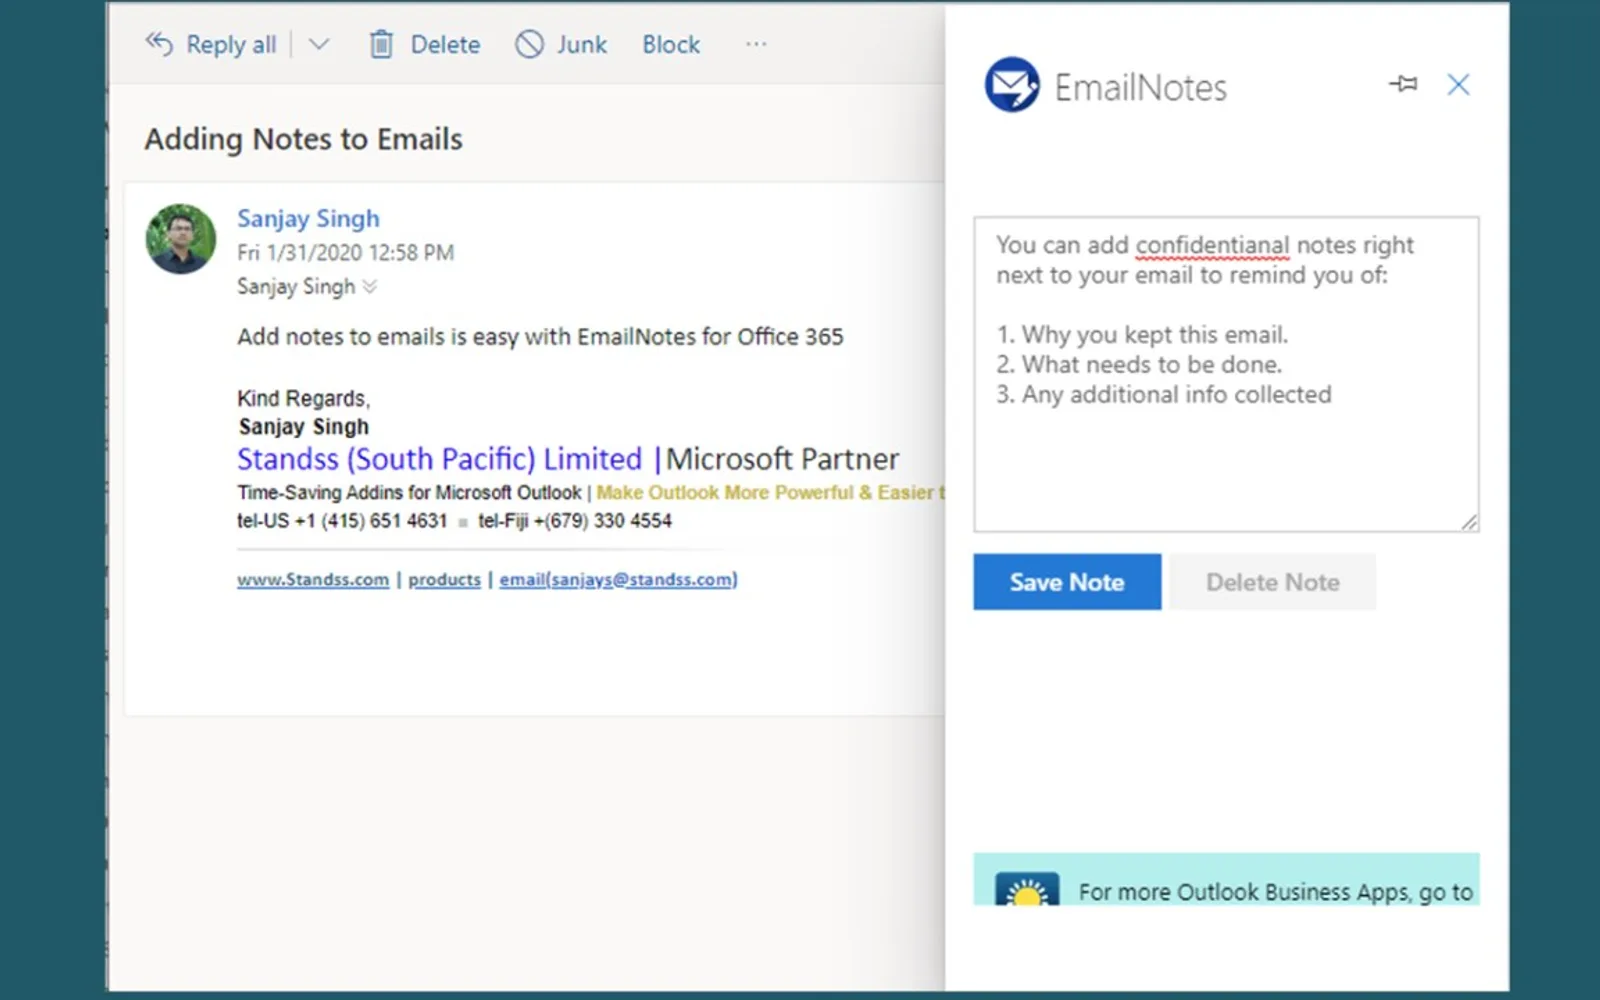Click the note area resize handle
Image resolution: width=1600 pixels, height=1000 pixels.
pyautogui.click(x=1469, y=522)
